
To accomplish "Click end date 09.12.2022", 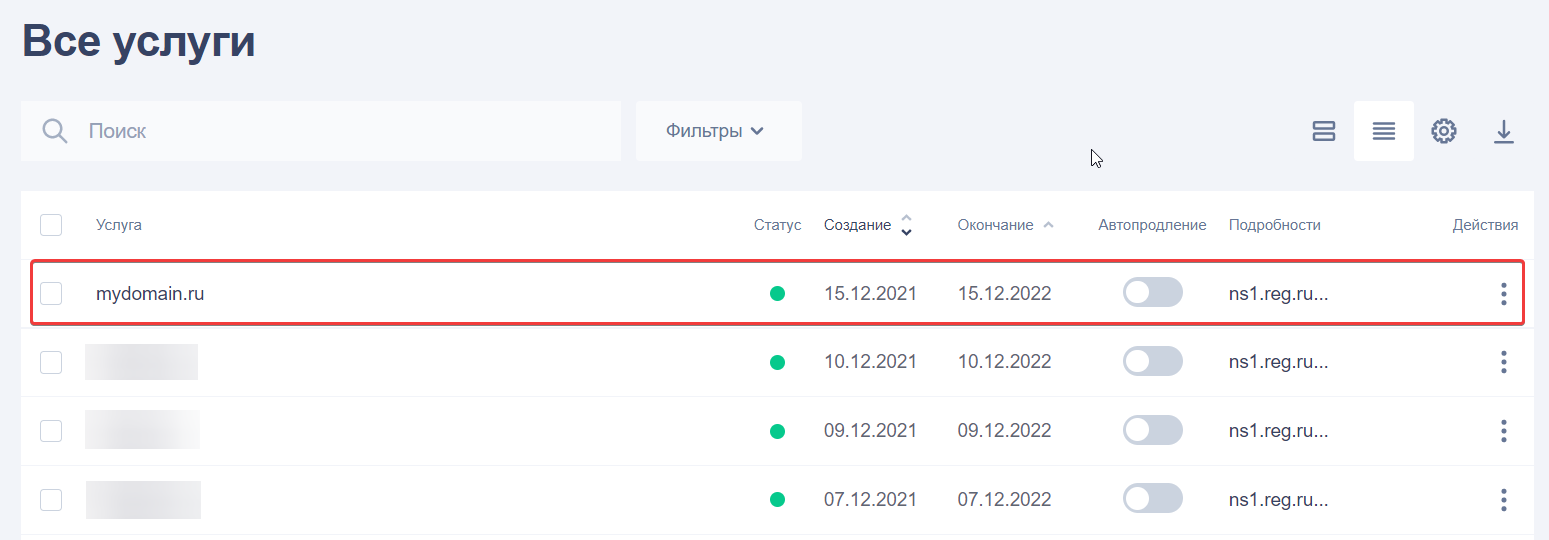I will [x=1004, y=431].
